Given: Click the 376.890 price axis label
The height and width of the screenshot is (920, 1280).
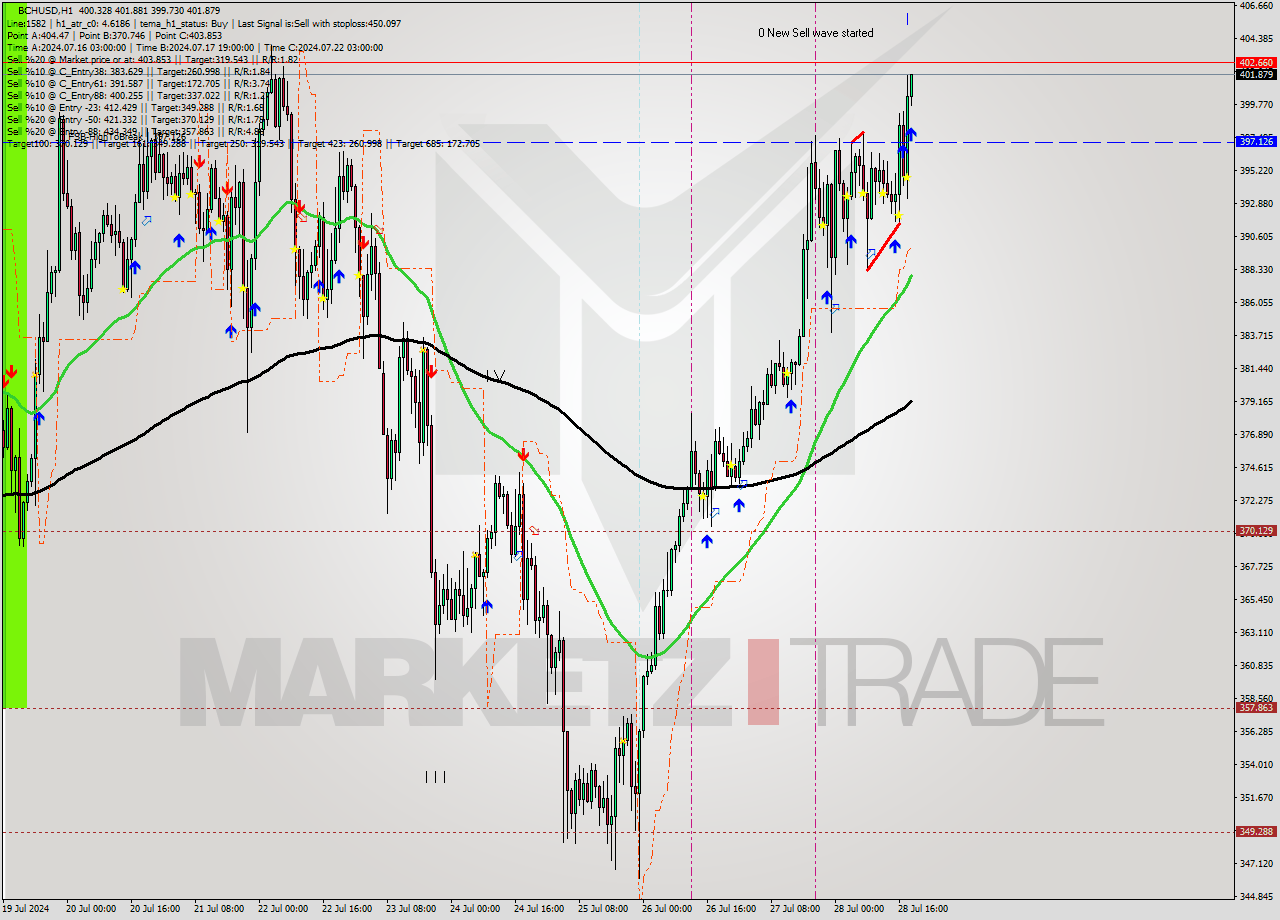Looking at the screenshot, I should point(1256,435).
